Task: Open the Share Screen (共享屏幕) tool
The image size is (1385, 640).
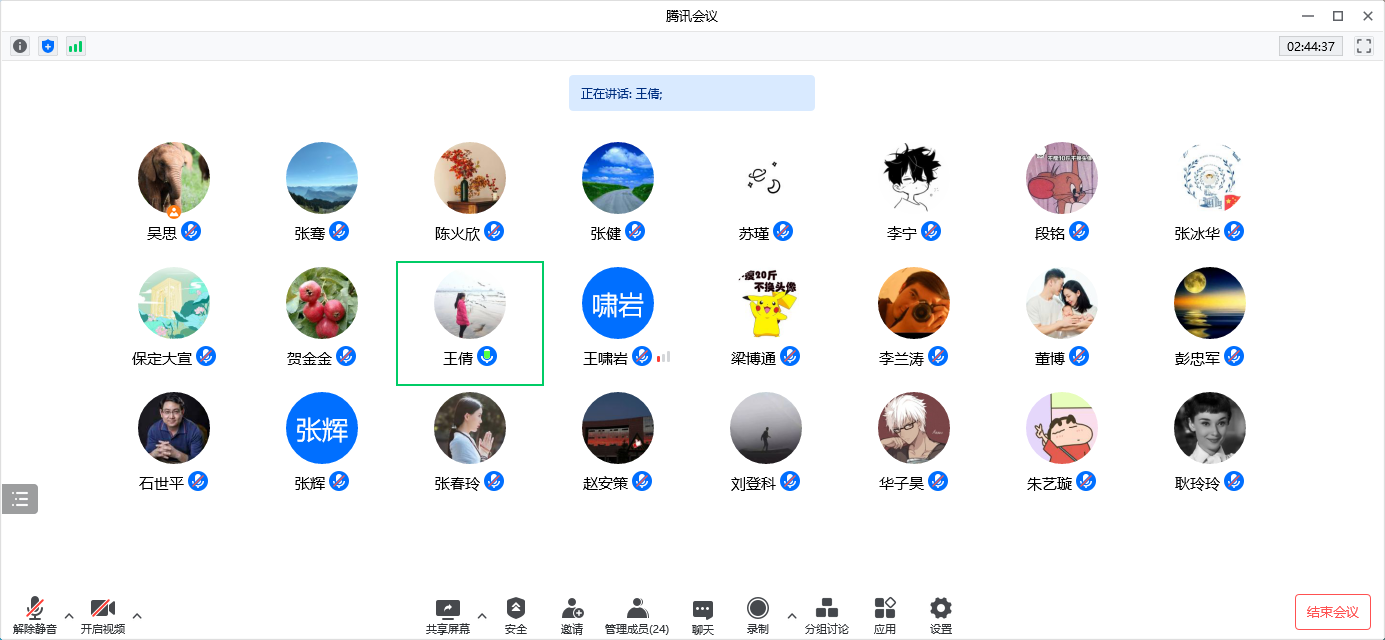Action: pos(447,614)
